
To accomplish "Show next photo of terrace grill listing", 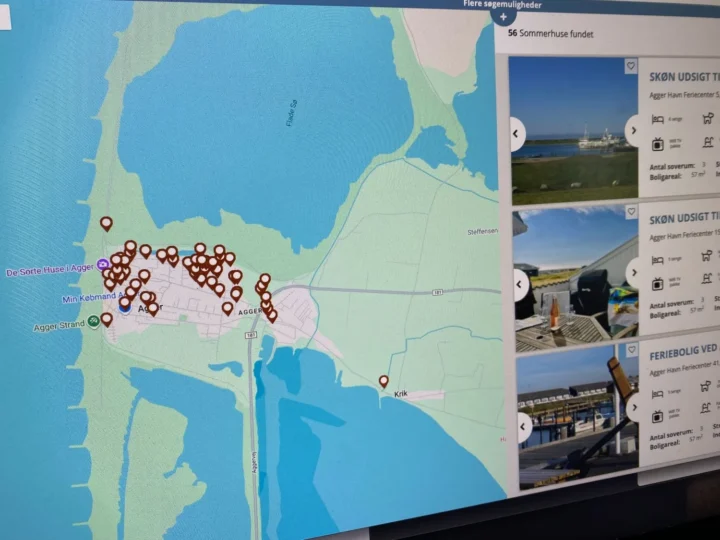I will tap(634, 272).
